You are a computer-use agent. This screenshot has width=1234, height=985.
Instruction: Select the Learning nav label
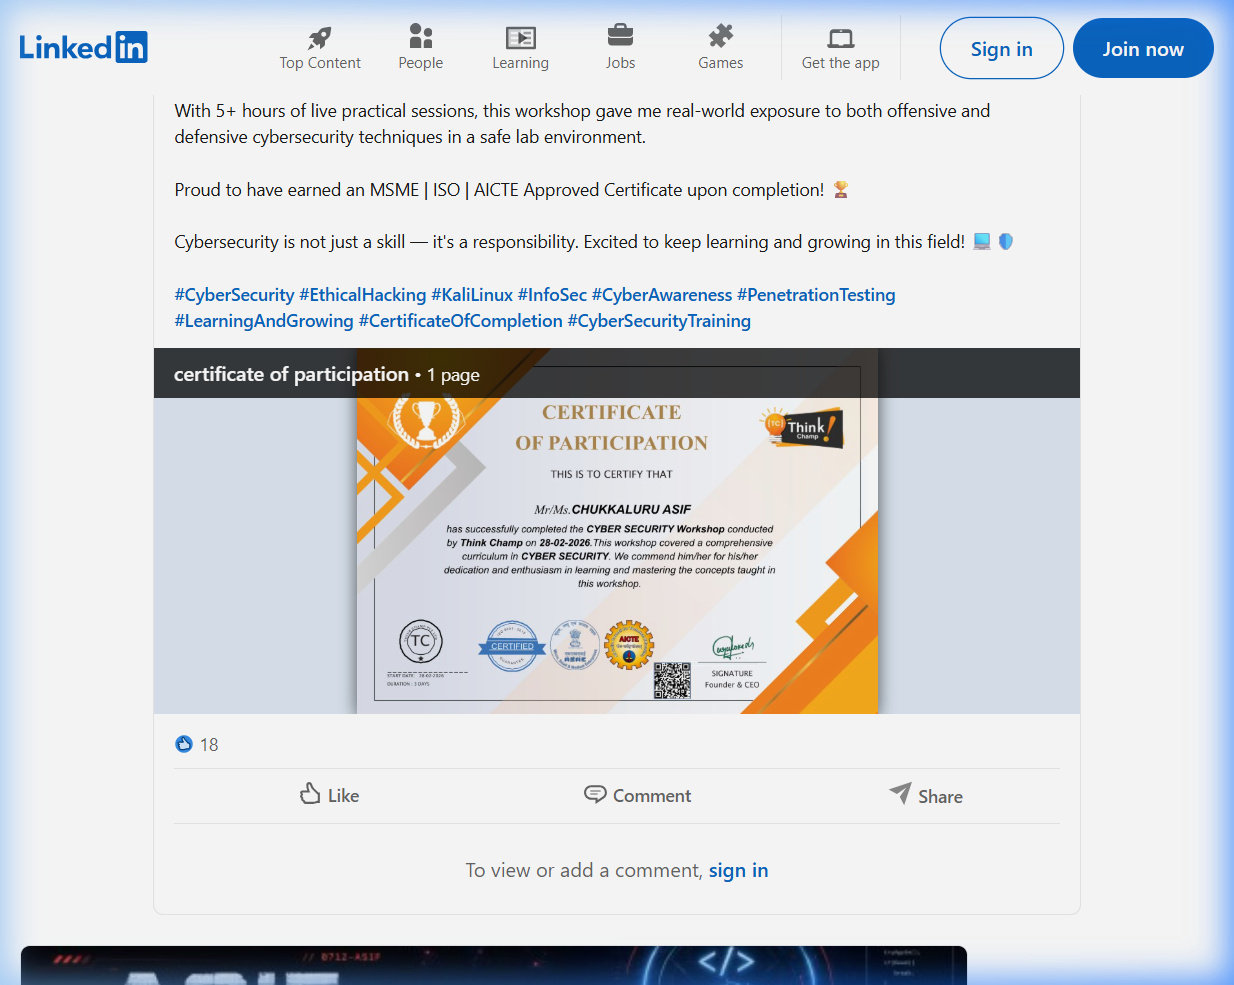[521, 63]
